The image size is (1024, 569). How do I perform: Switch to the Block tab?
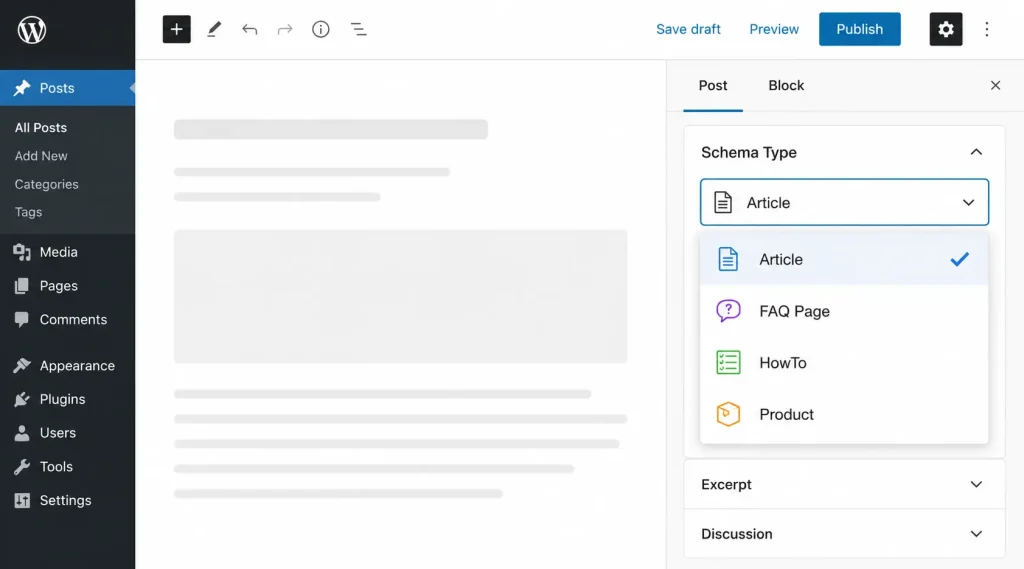(x=786, y=86)
